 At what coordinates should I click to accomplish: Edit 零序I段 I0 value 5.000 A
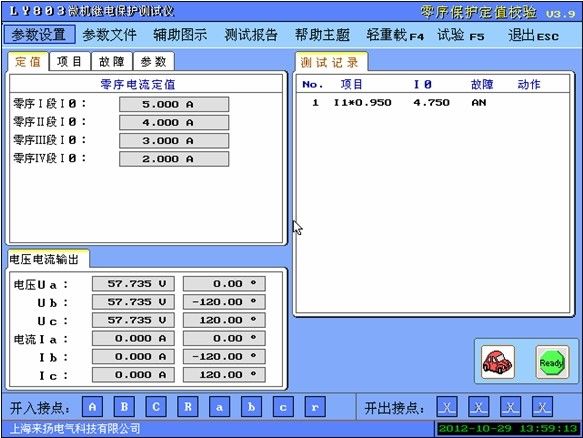pos(174,104)
